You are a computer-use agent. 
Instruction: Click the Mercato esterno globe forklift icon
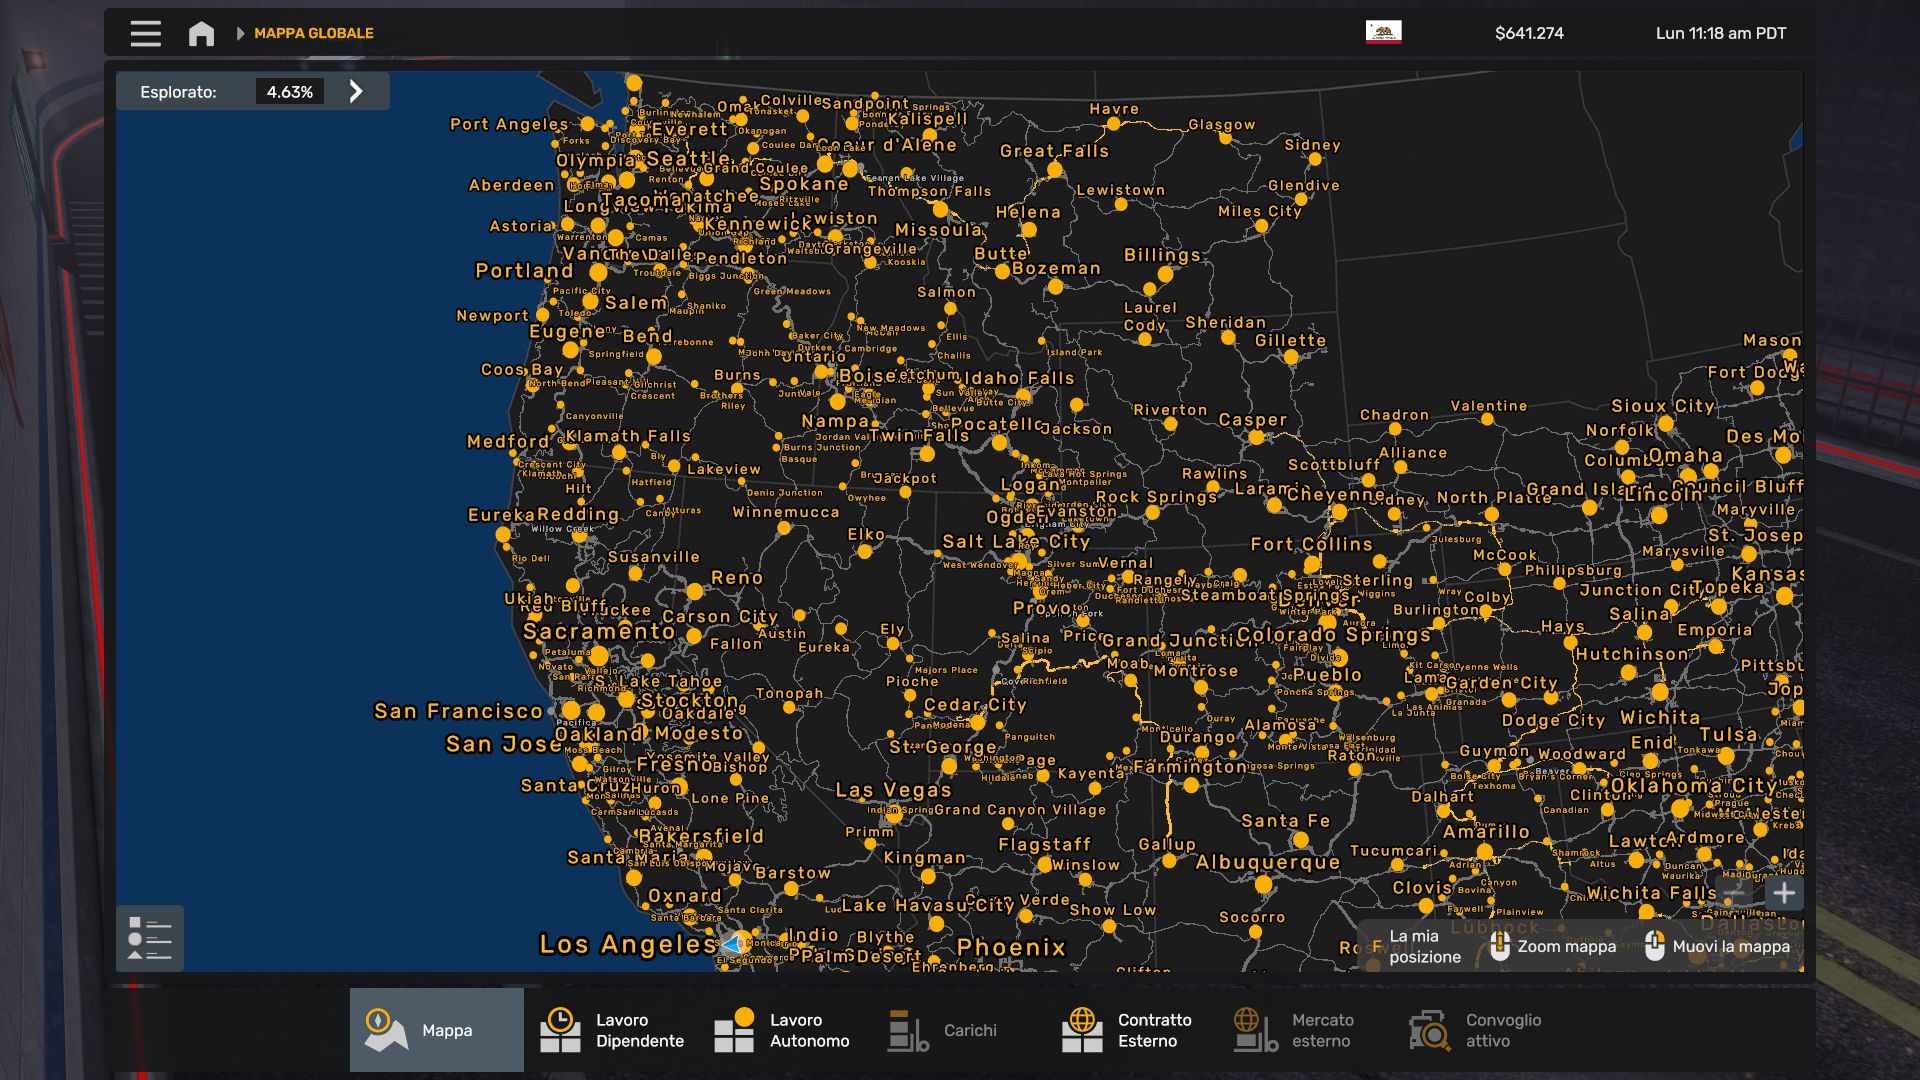pyautogui.click(x=1256, y=1030)
